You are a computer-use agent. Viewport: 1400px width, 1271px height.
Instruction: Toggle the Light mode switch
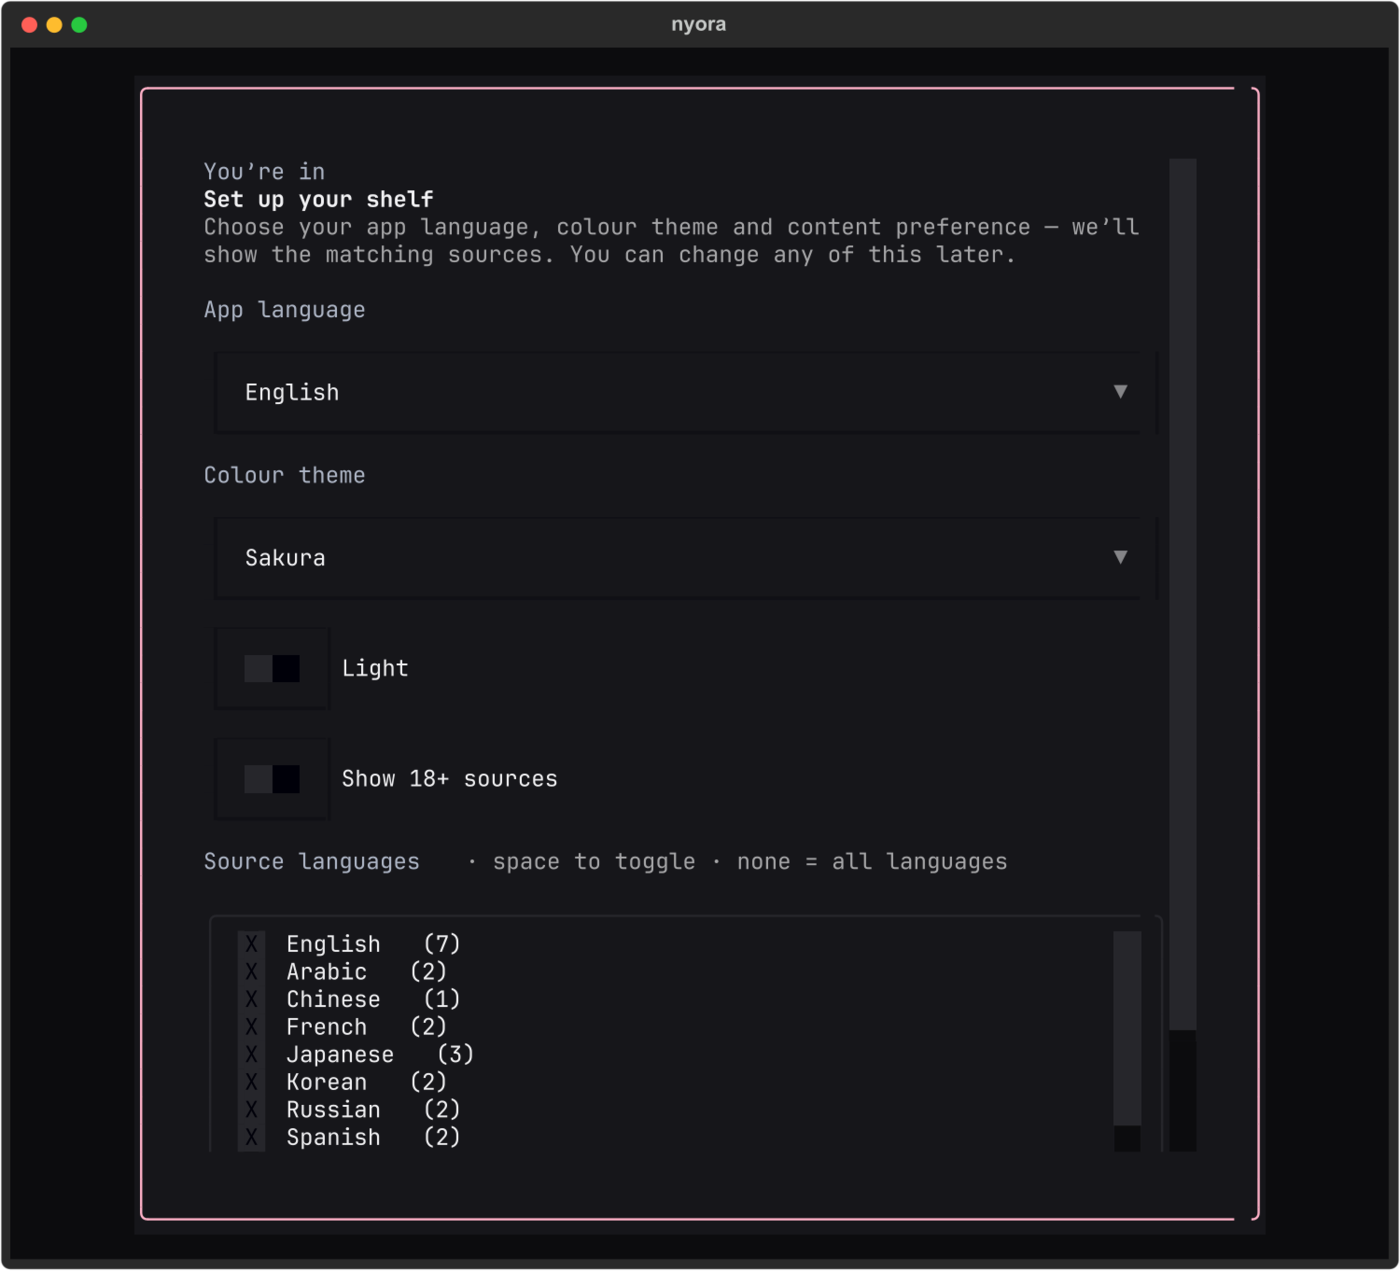pos(272,668)
